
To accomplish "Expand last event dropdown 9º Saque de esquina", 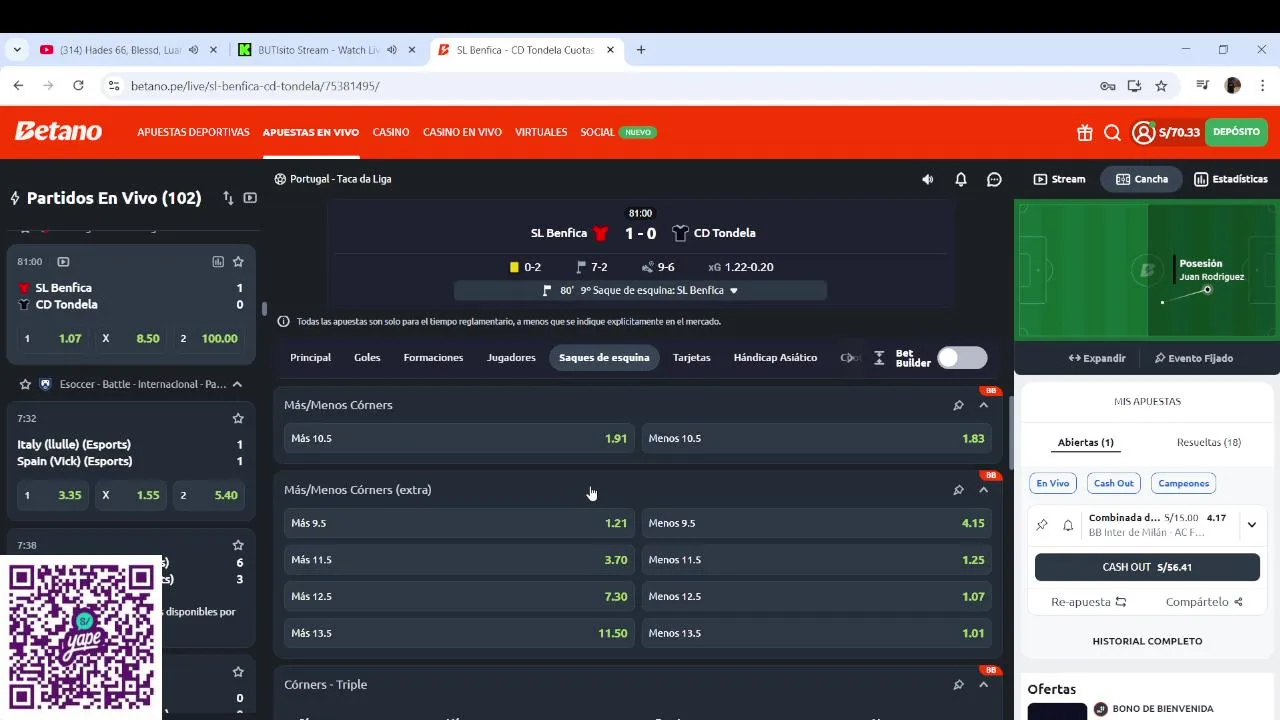I will pyautogui.click(x=733, y=291).
